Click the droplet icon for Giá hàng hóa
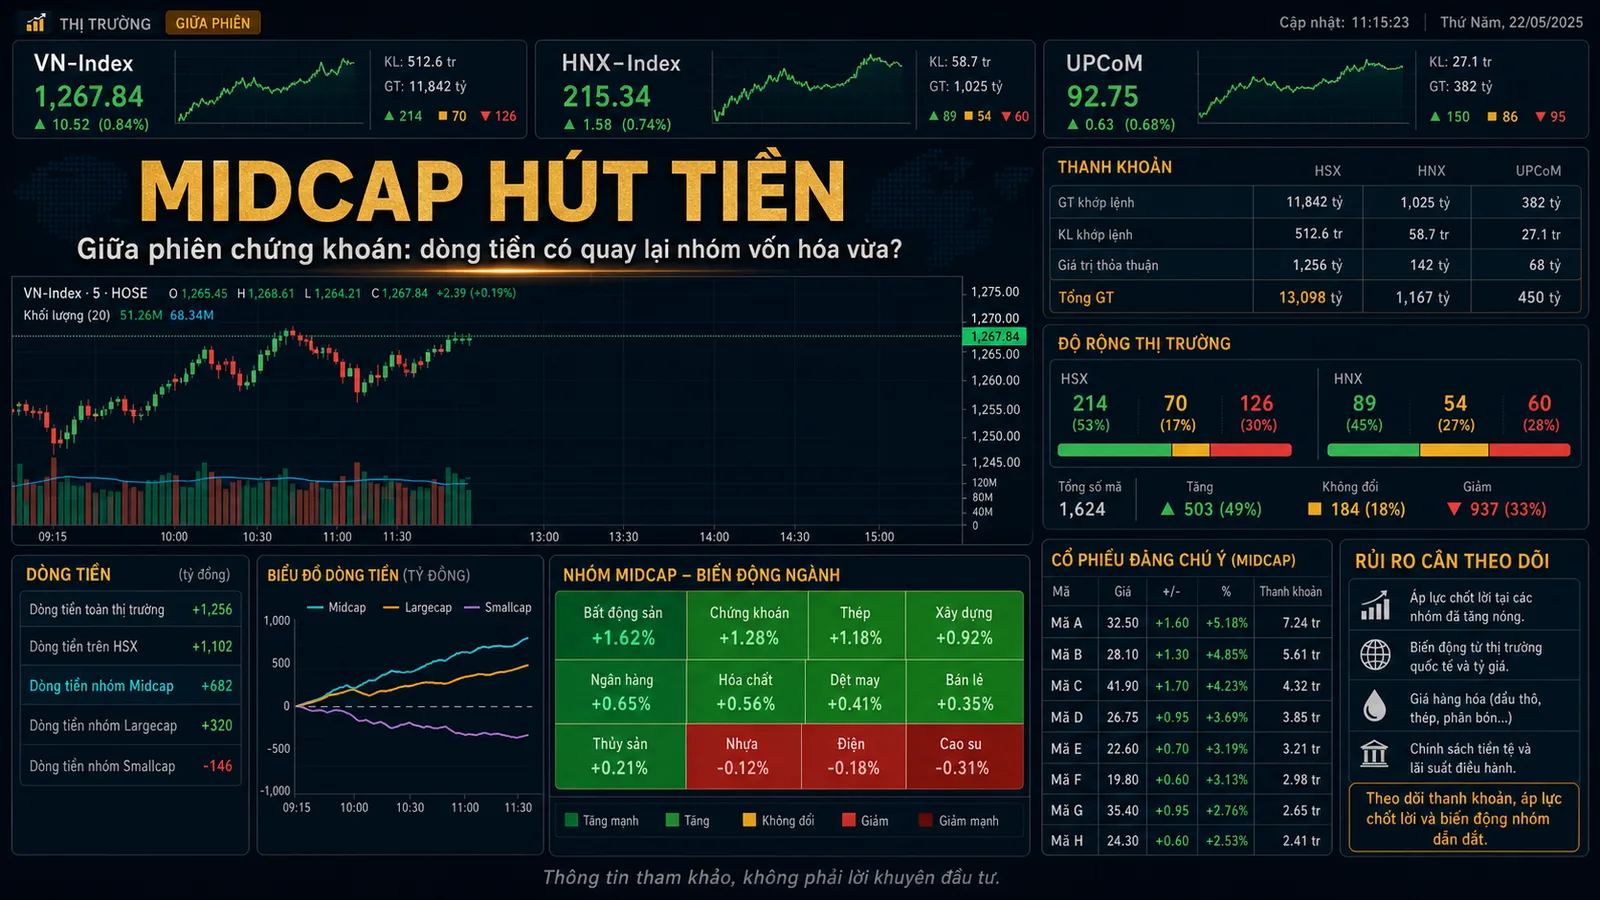 pyautogui.click(x=1375, y=706)
